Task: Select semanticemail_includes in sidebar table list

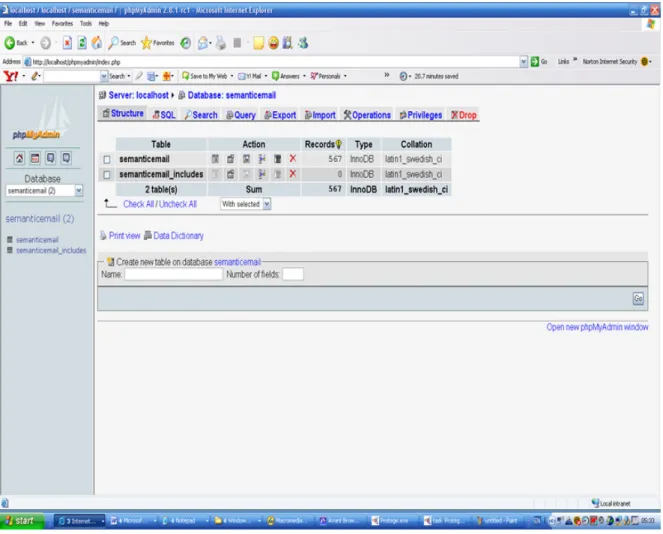Action: [51, 251]
